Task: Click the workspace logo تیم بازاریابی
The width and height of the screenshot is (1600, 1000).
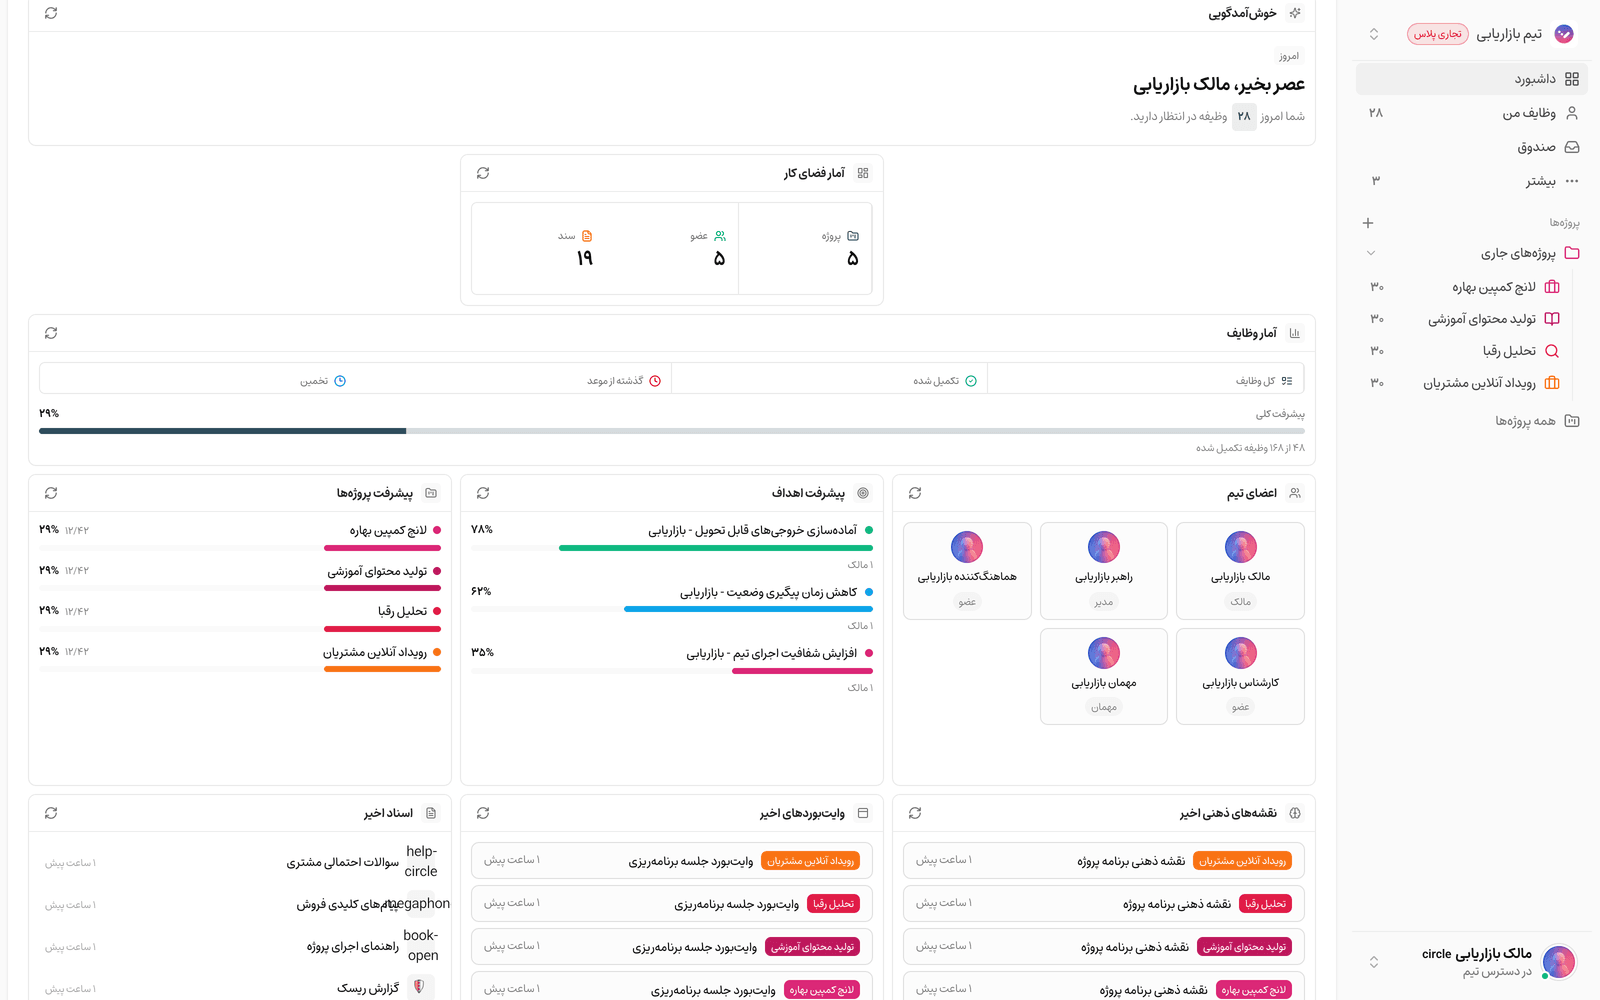Action: 1564,34
